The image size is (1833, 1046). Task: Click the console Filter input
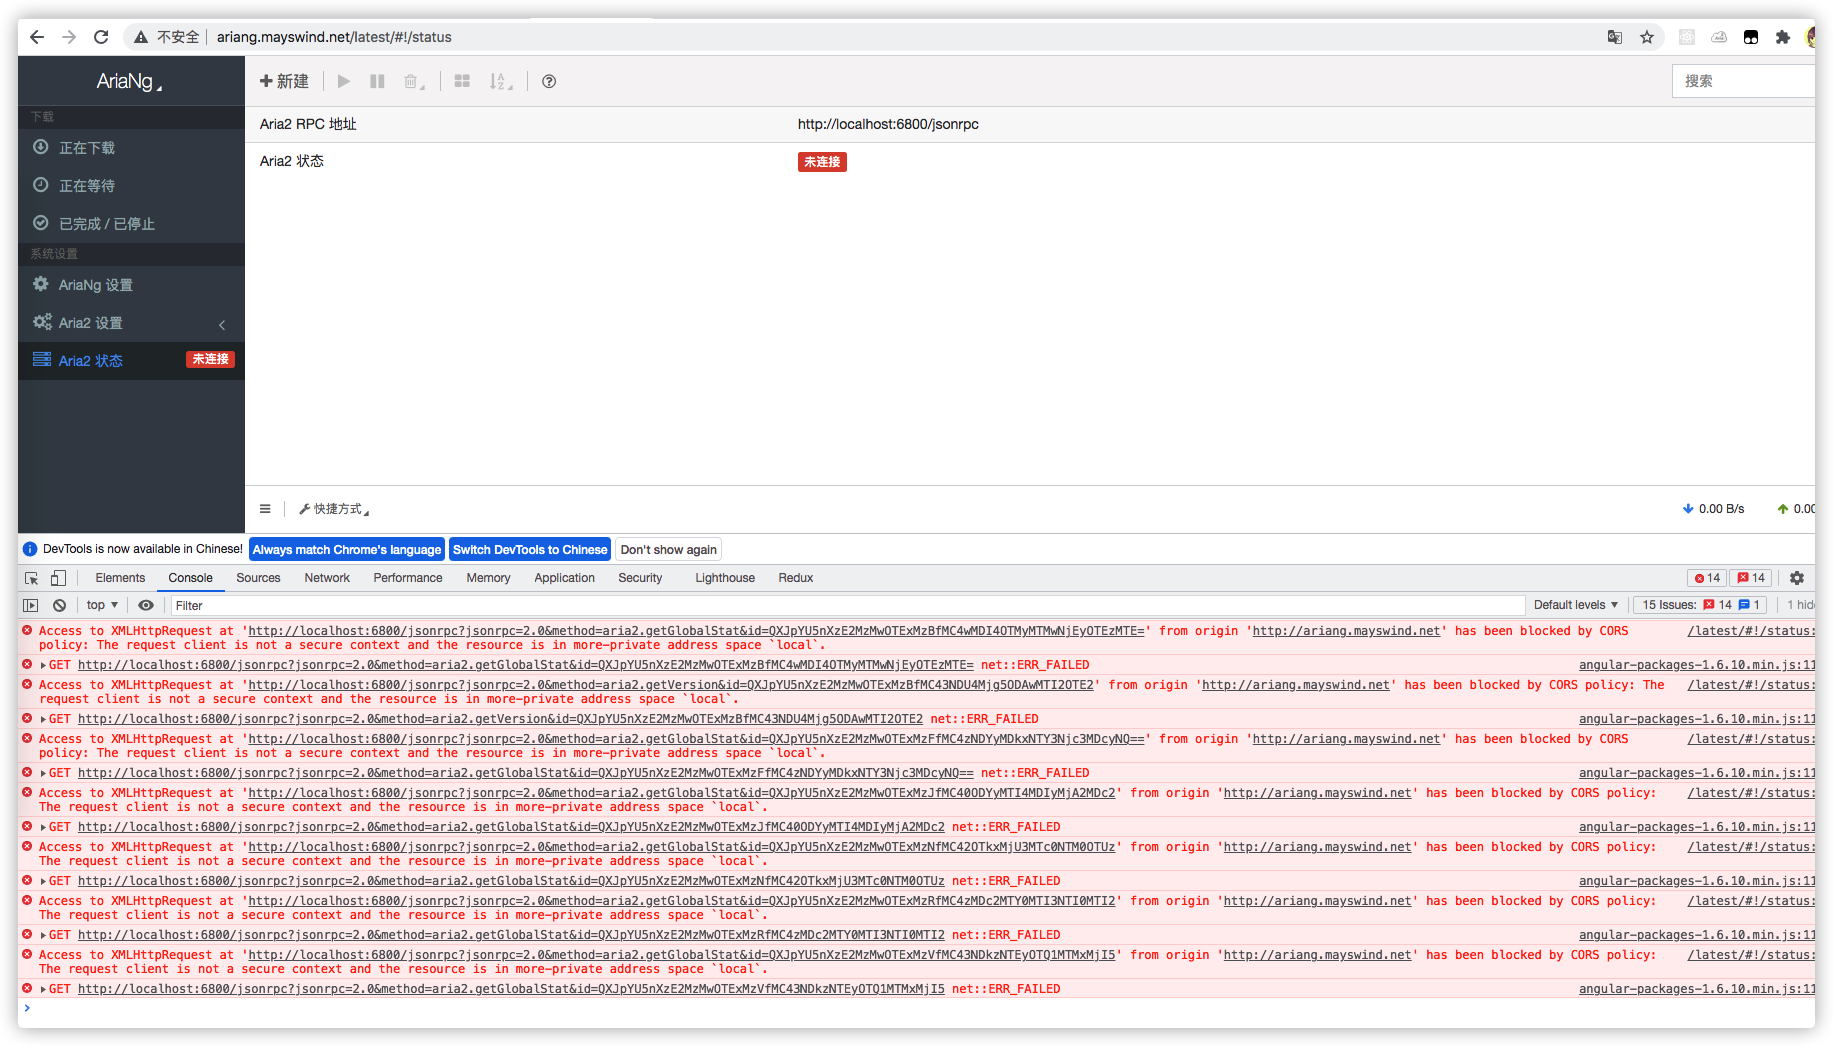[847, 605]
